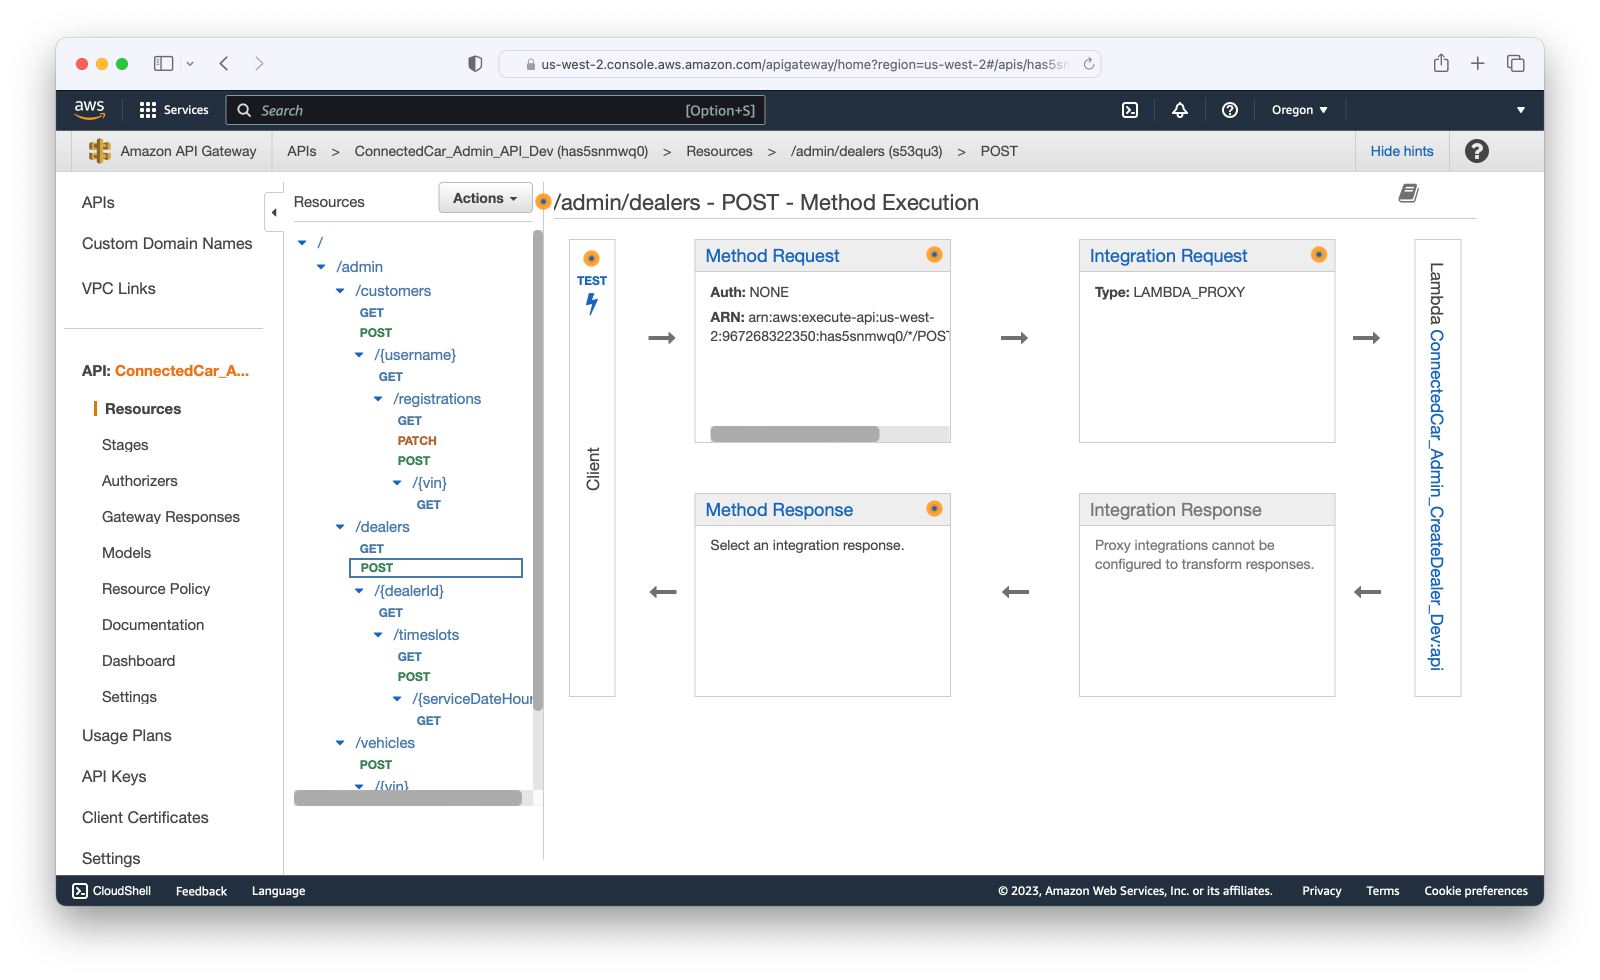Open the notifications bell icon

coord(1180,110)
